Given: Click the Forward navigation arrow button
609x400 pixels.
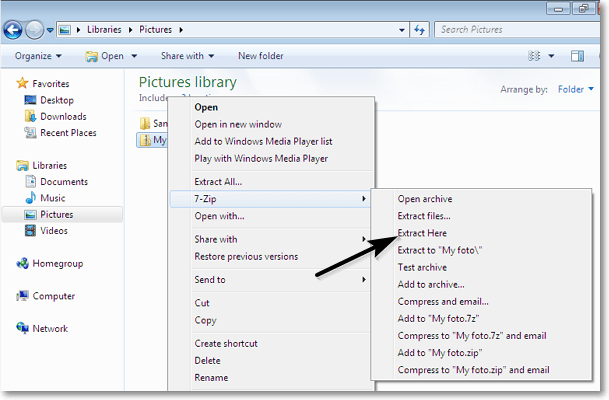Looking at the screenshot, I should pos(34,30).
